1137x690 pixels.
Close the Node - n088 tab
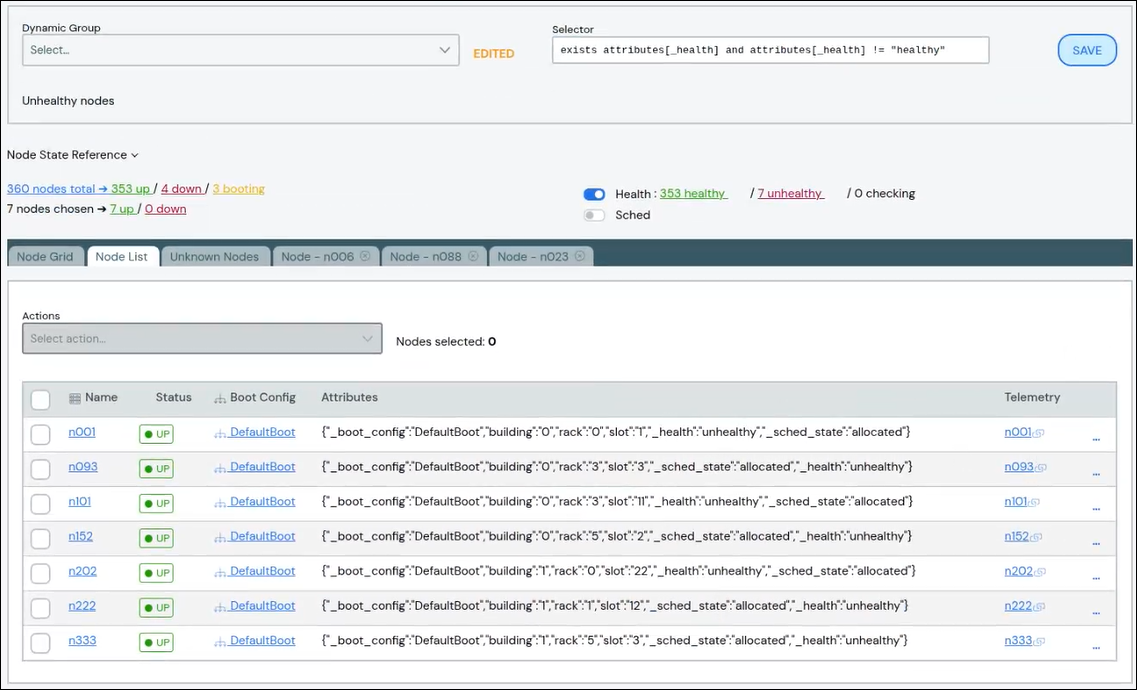(473, 257)
